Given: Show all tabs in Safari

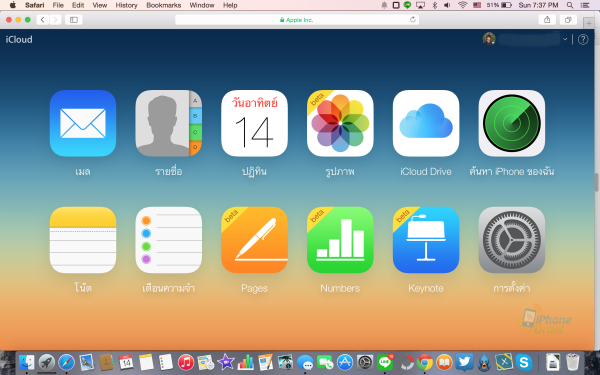Looking at the screenshot, I should coord(568,20).
